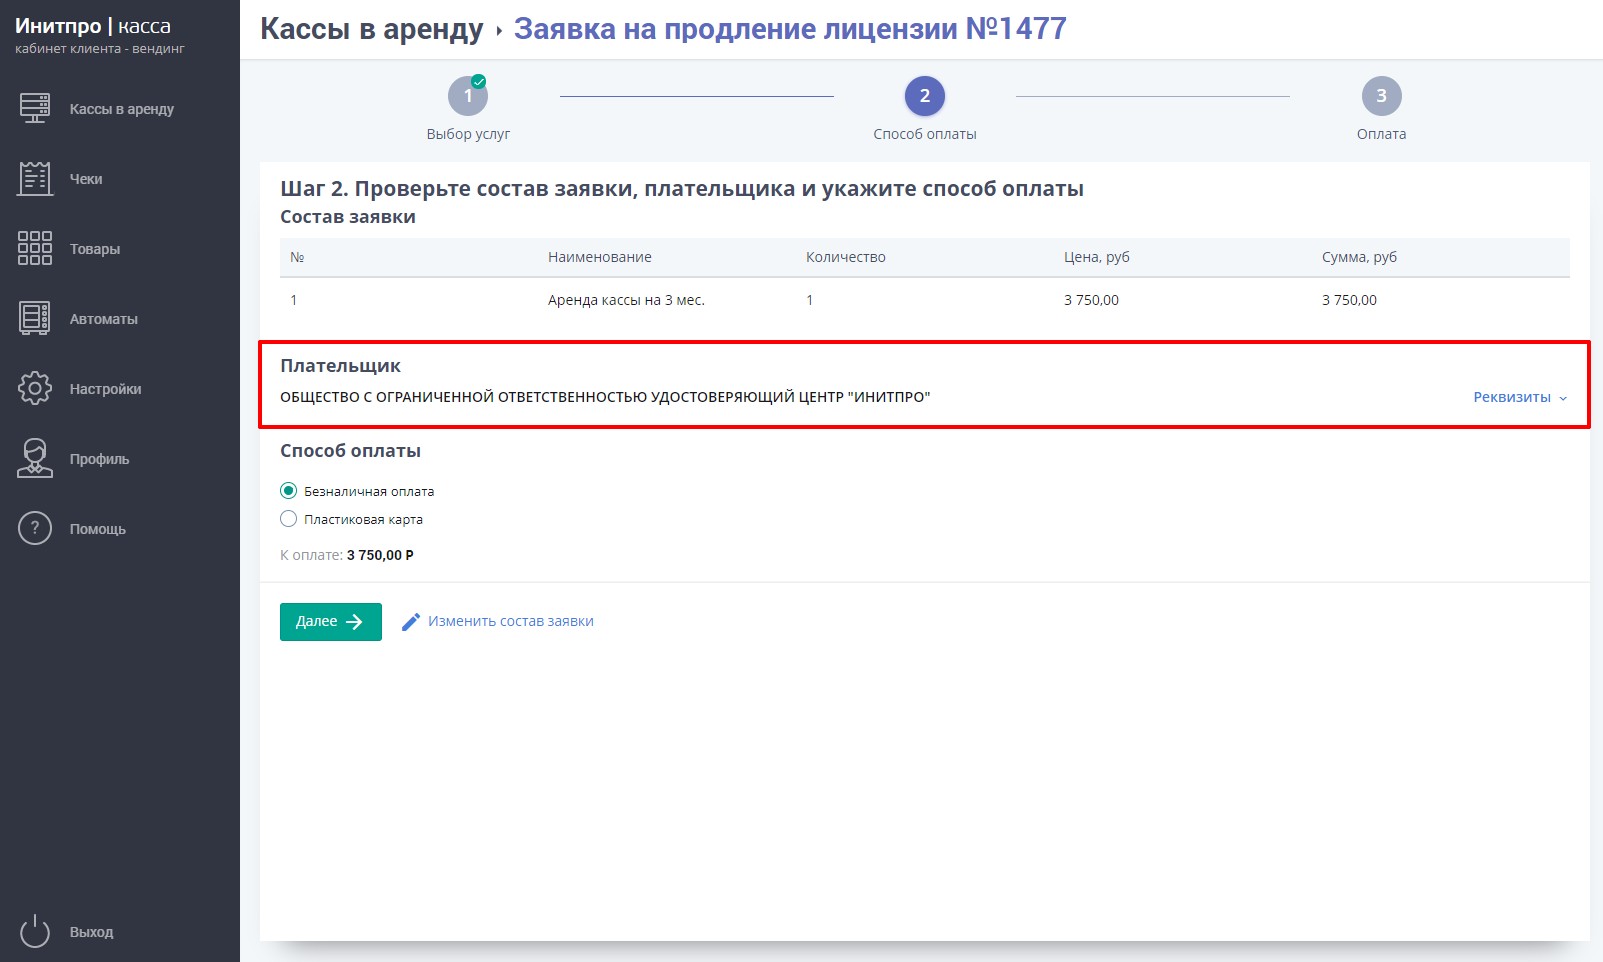Click the settings gear icon
This screenshot has height=962, width=1603.
click(35, 388)
